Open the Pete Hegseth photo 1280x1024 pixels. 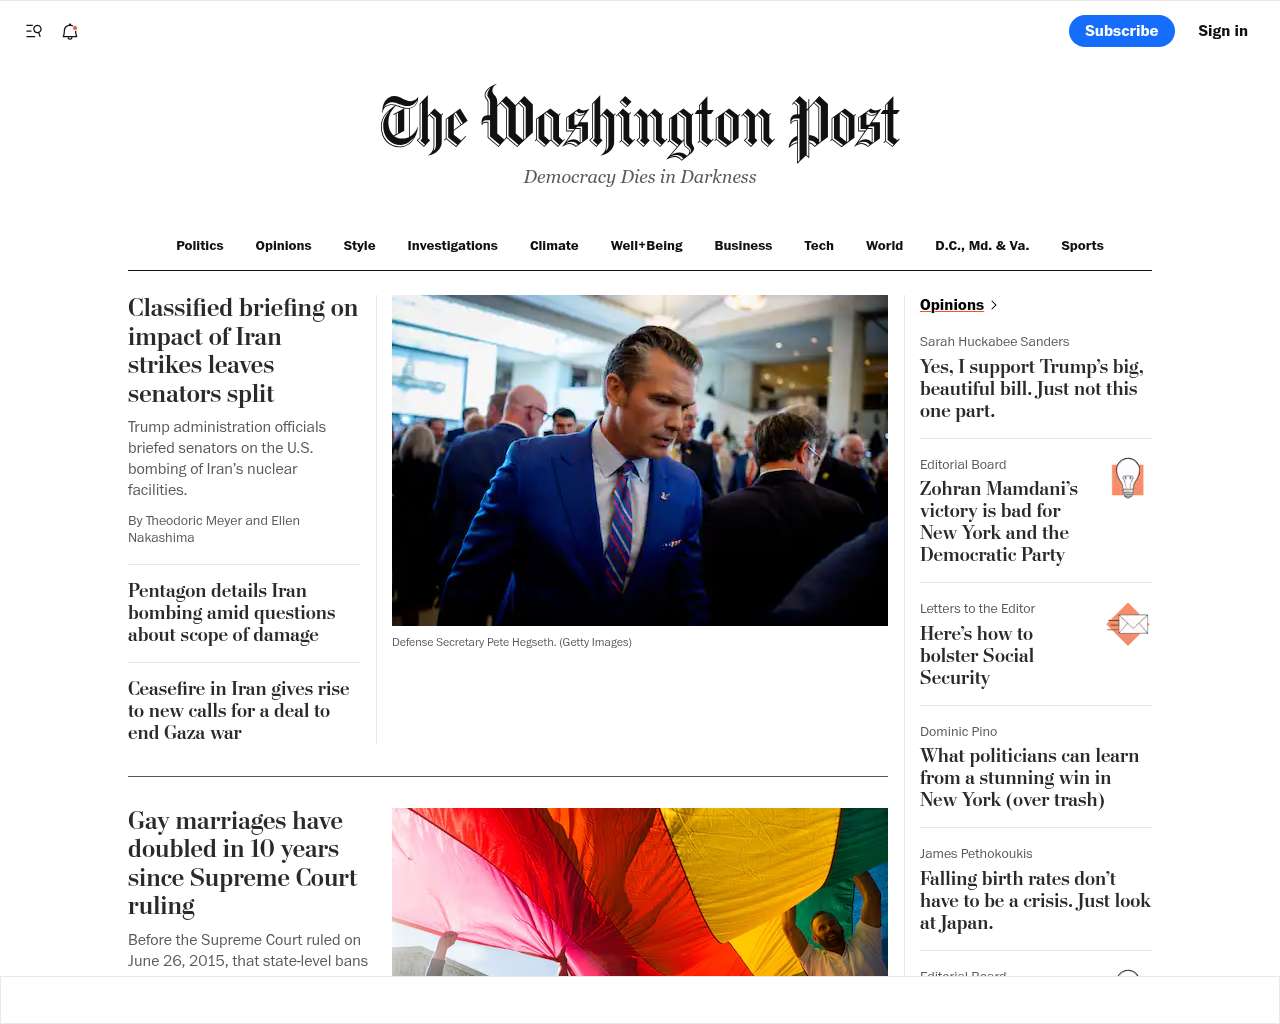640,460
